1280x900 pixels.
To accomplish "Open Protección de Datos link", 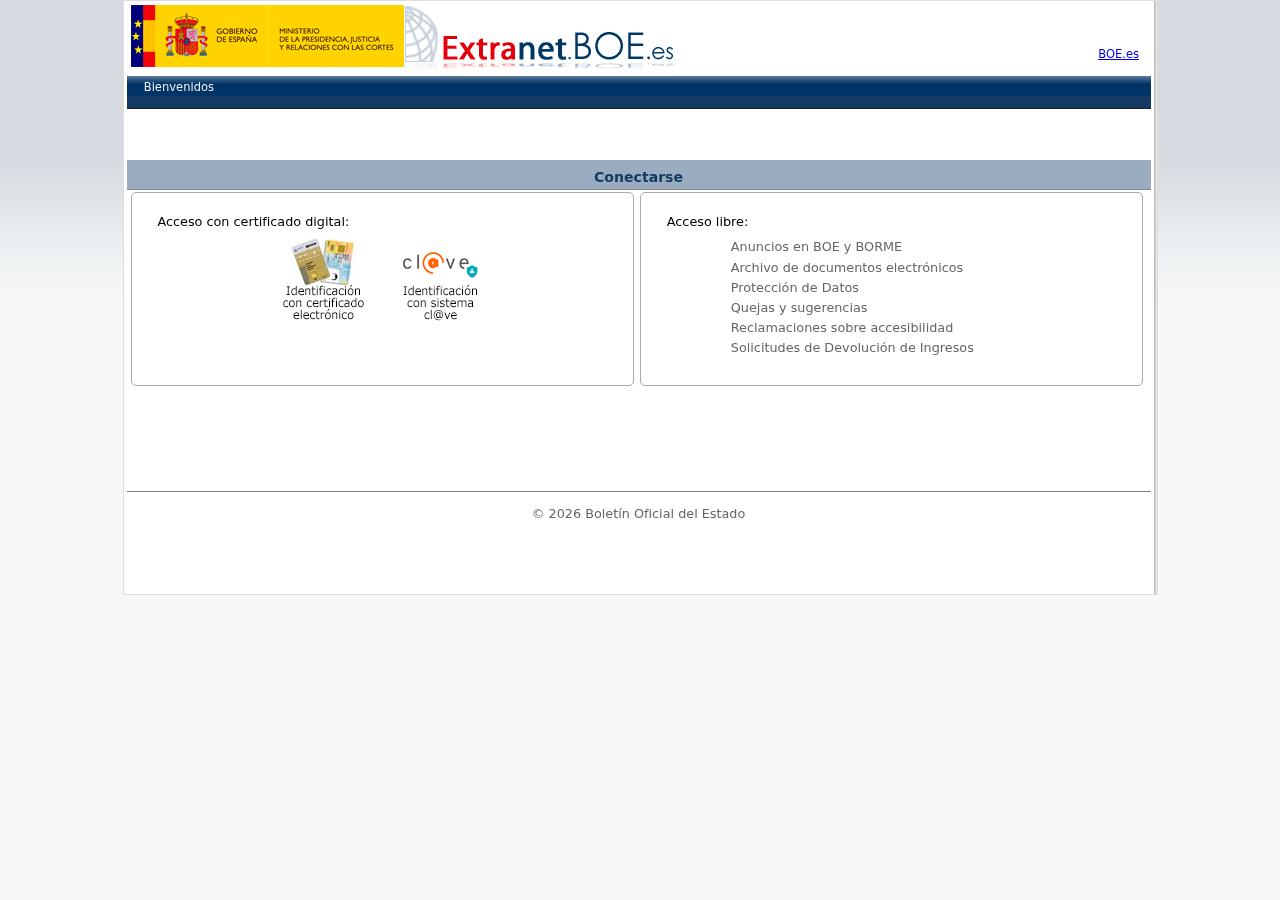I will point(795,288).
